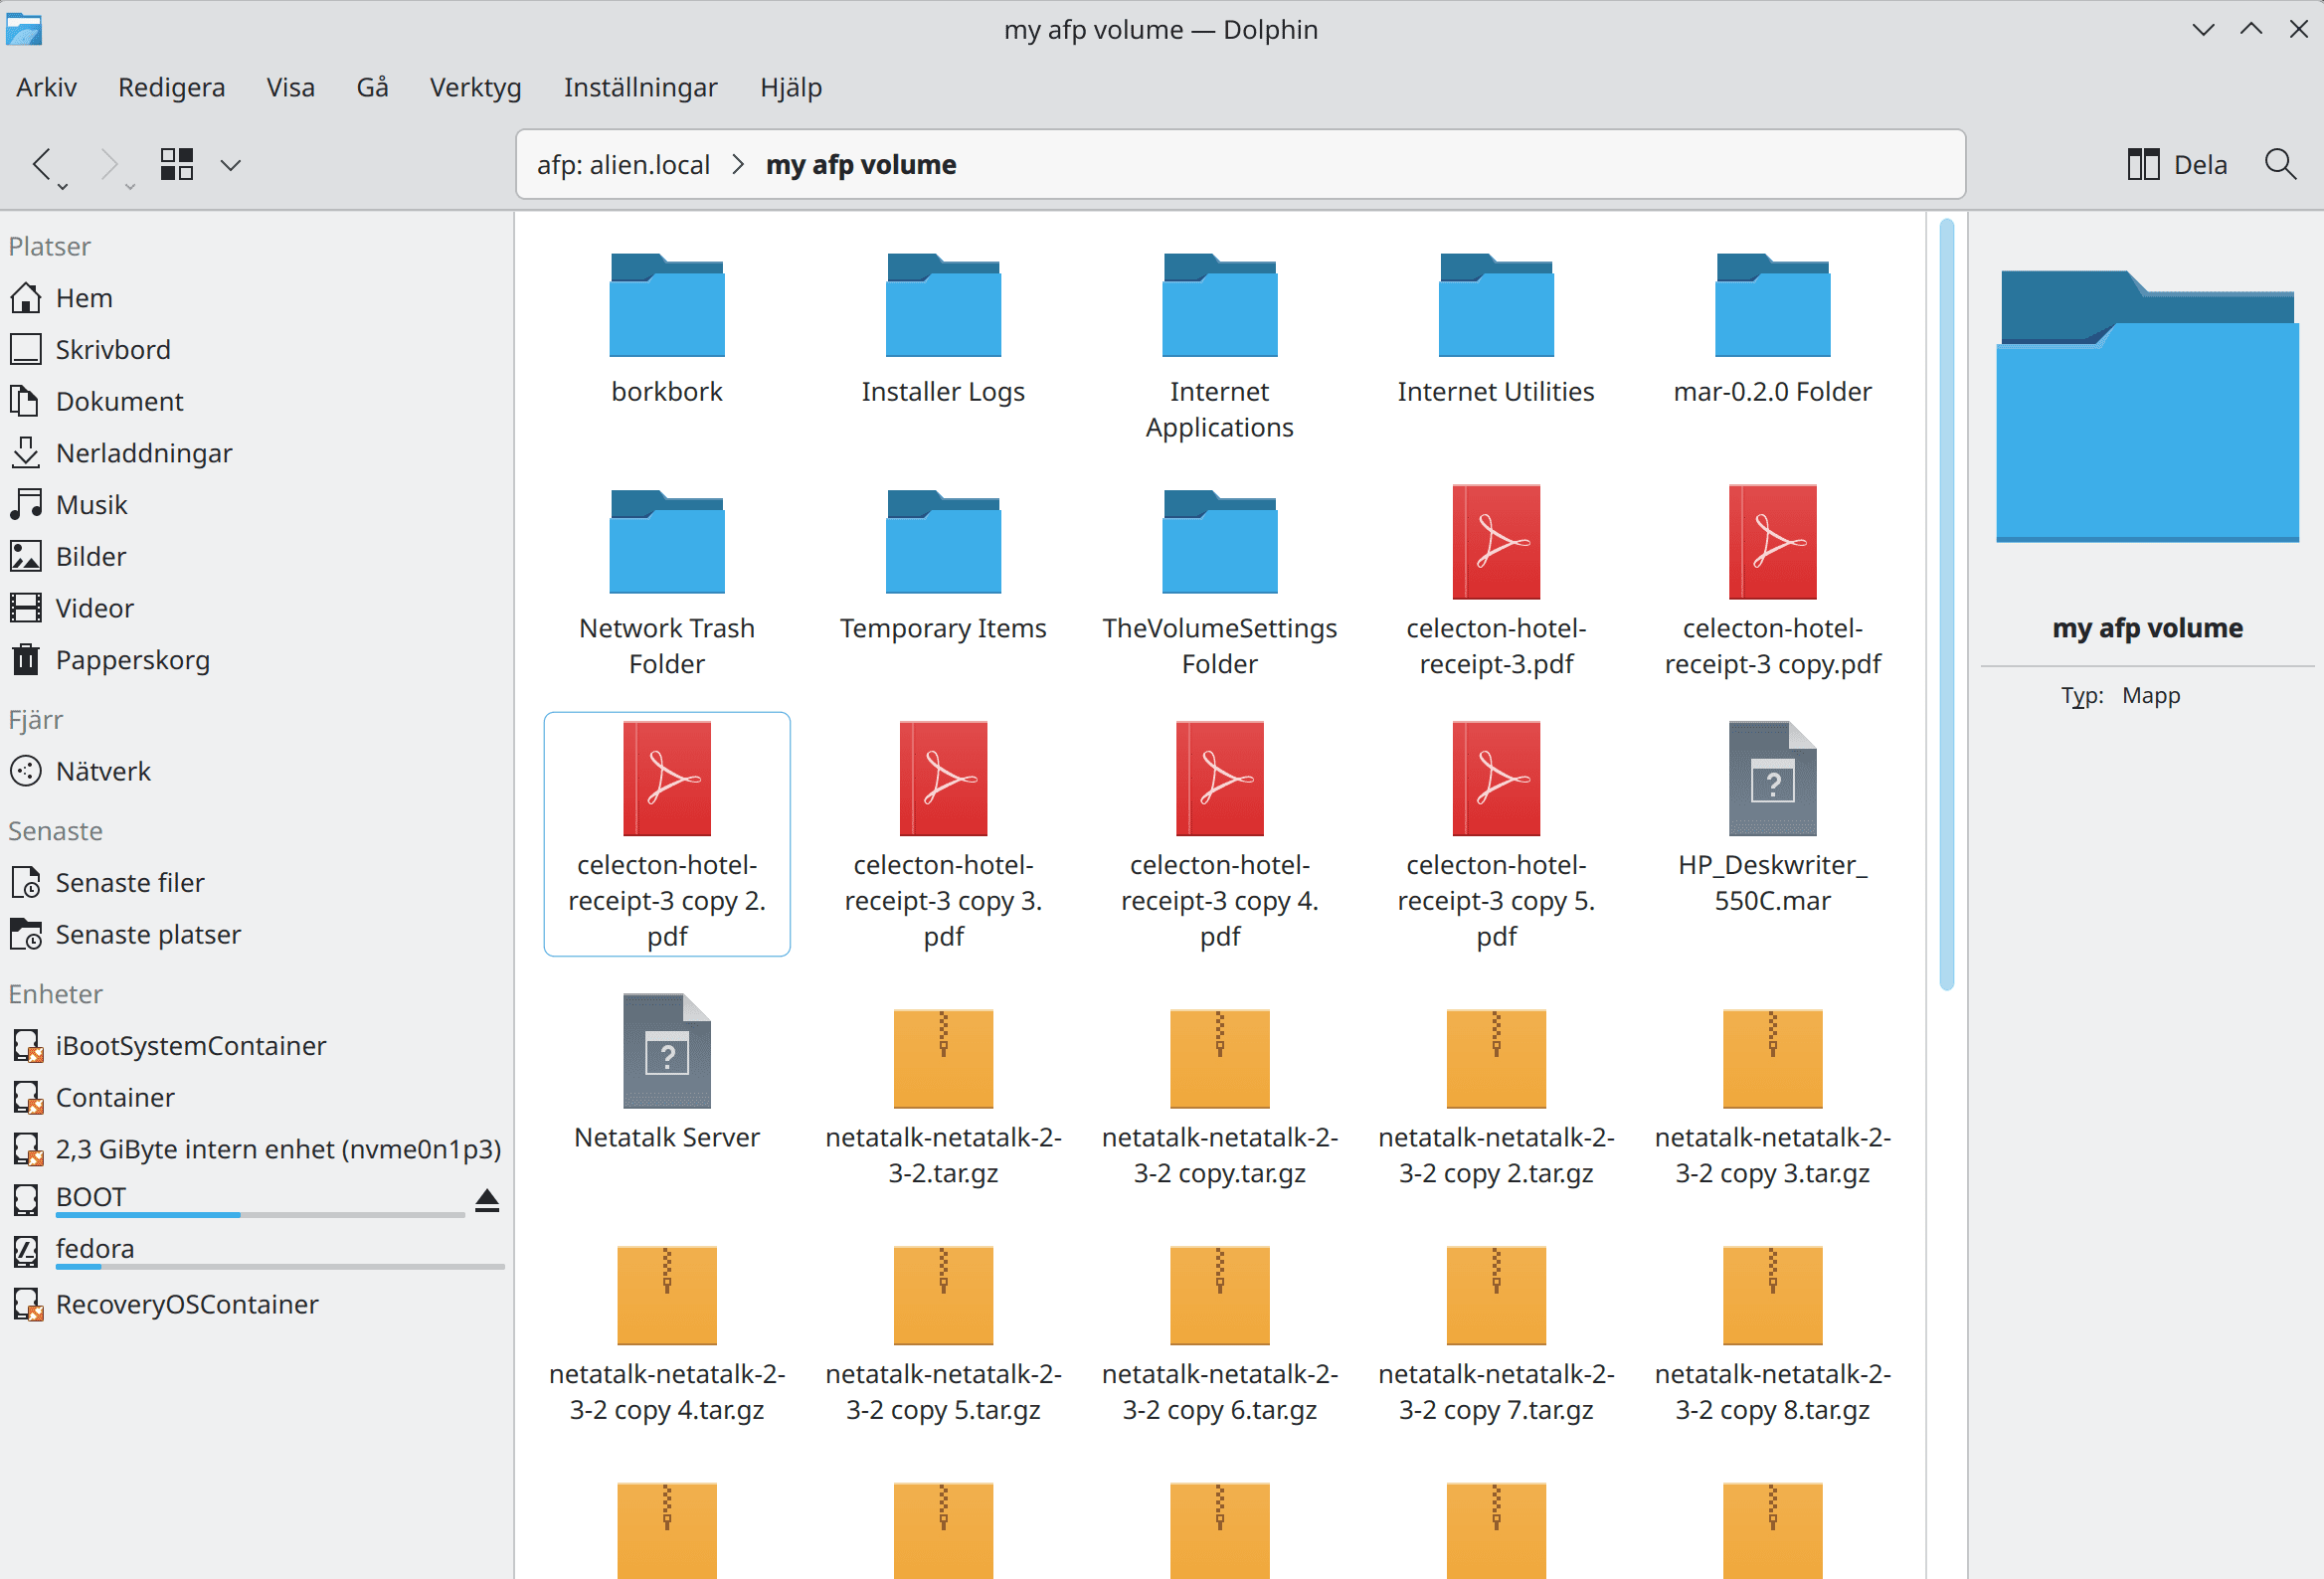This screenshot has width=2324, height=1579.
Task: Click the icons view mode button
Action: click(x=177, y=164)
